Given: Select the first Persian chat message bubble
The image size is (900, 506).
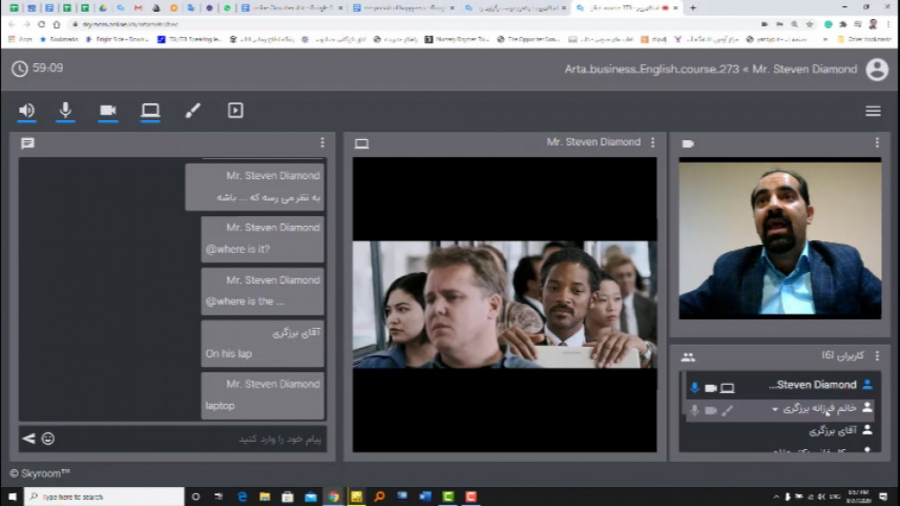Looking at the screenshot, I should coord(255,186).
